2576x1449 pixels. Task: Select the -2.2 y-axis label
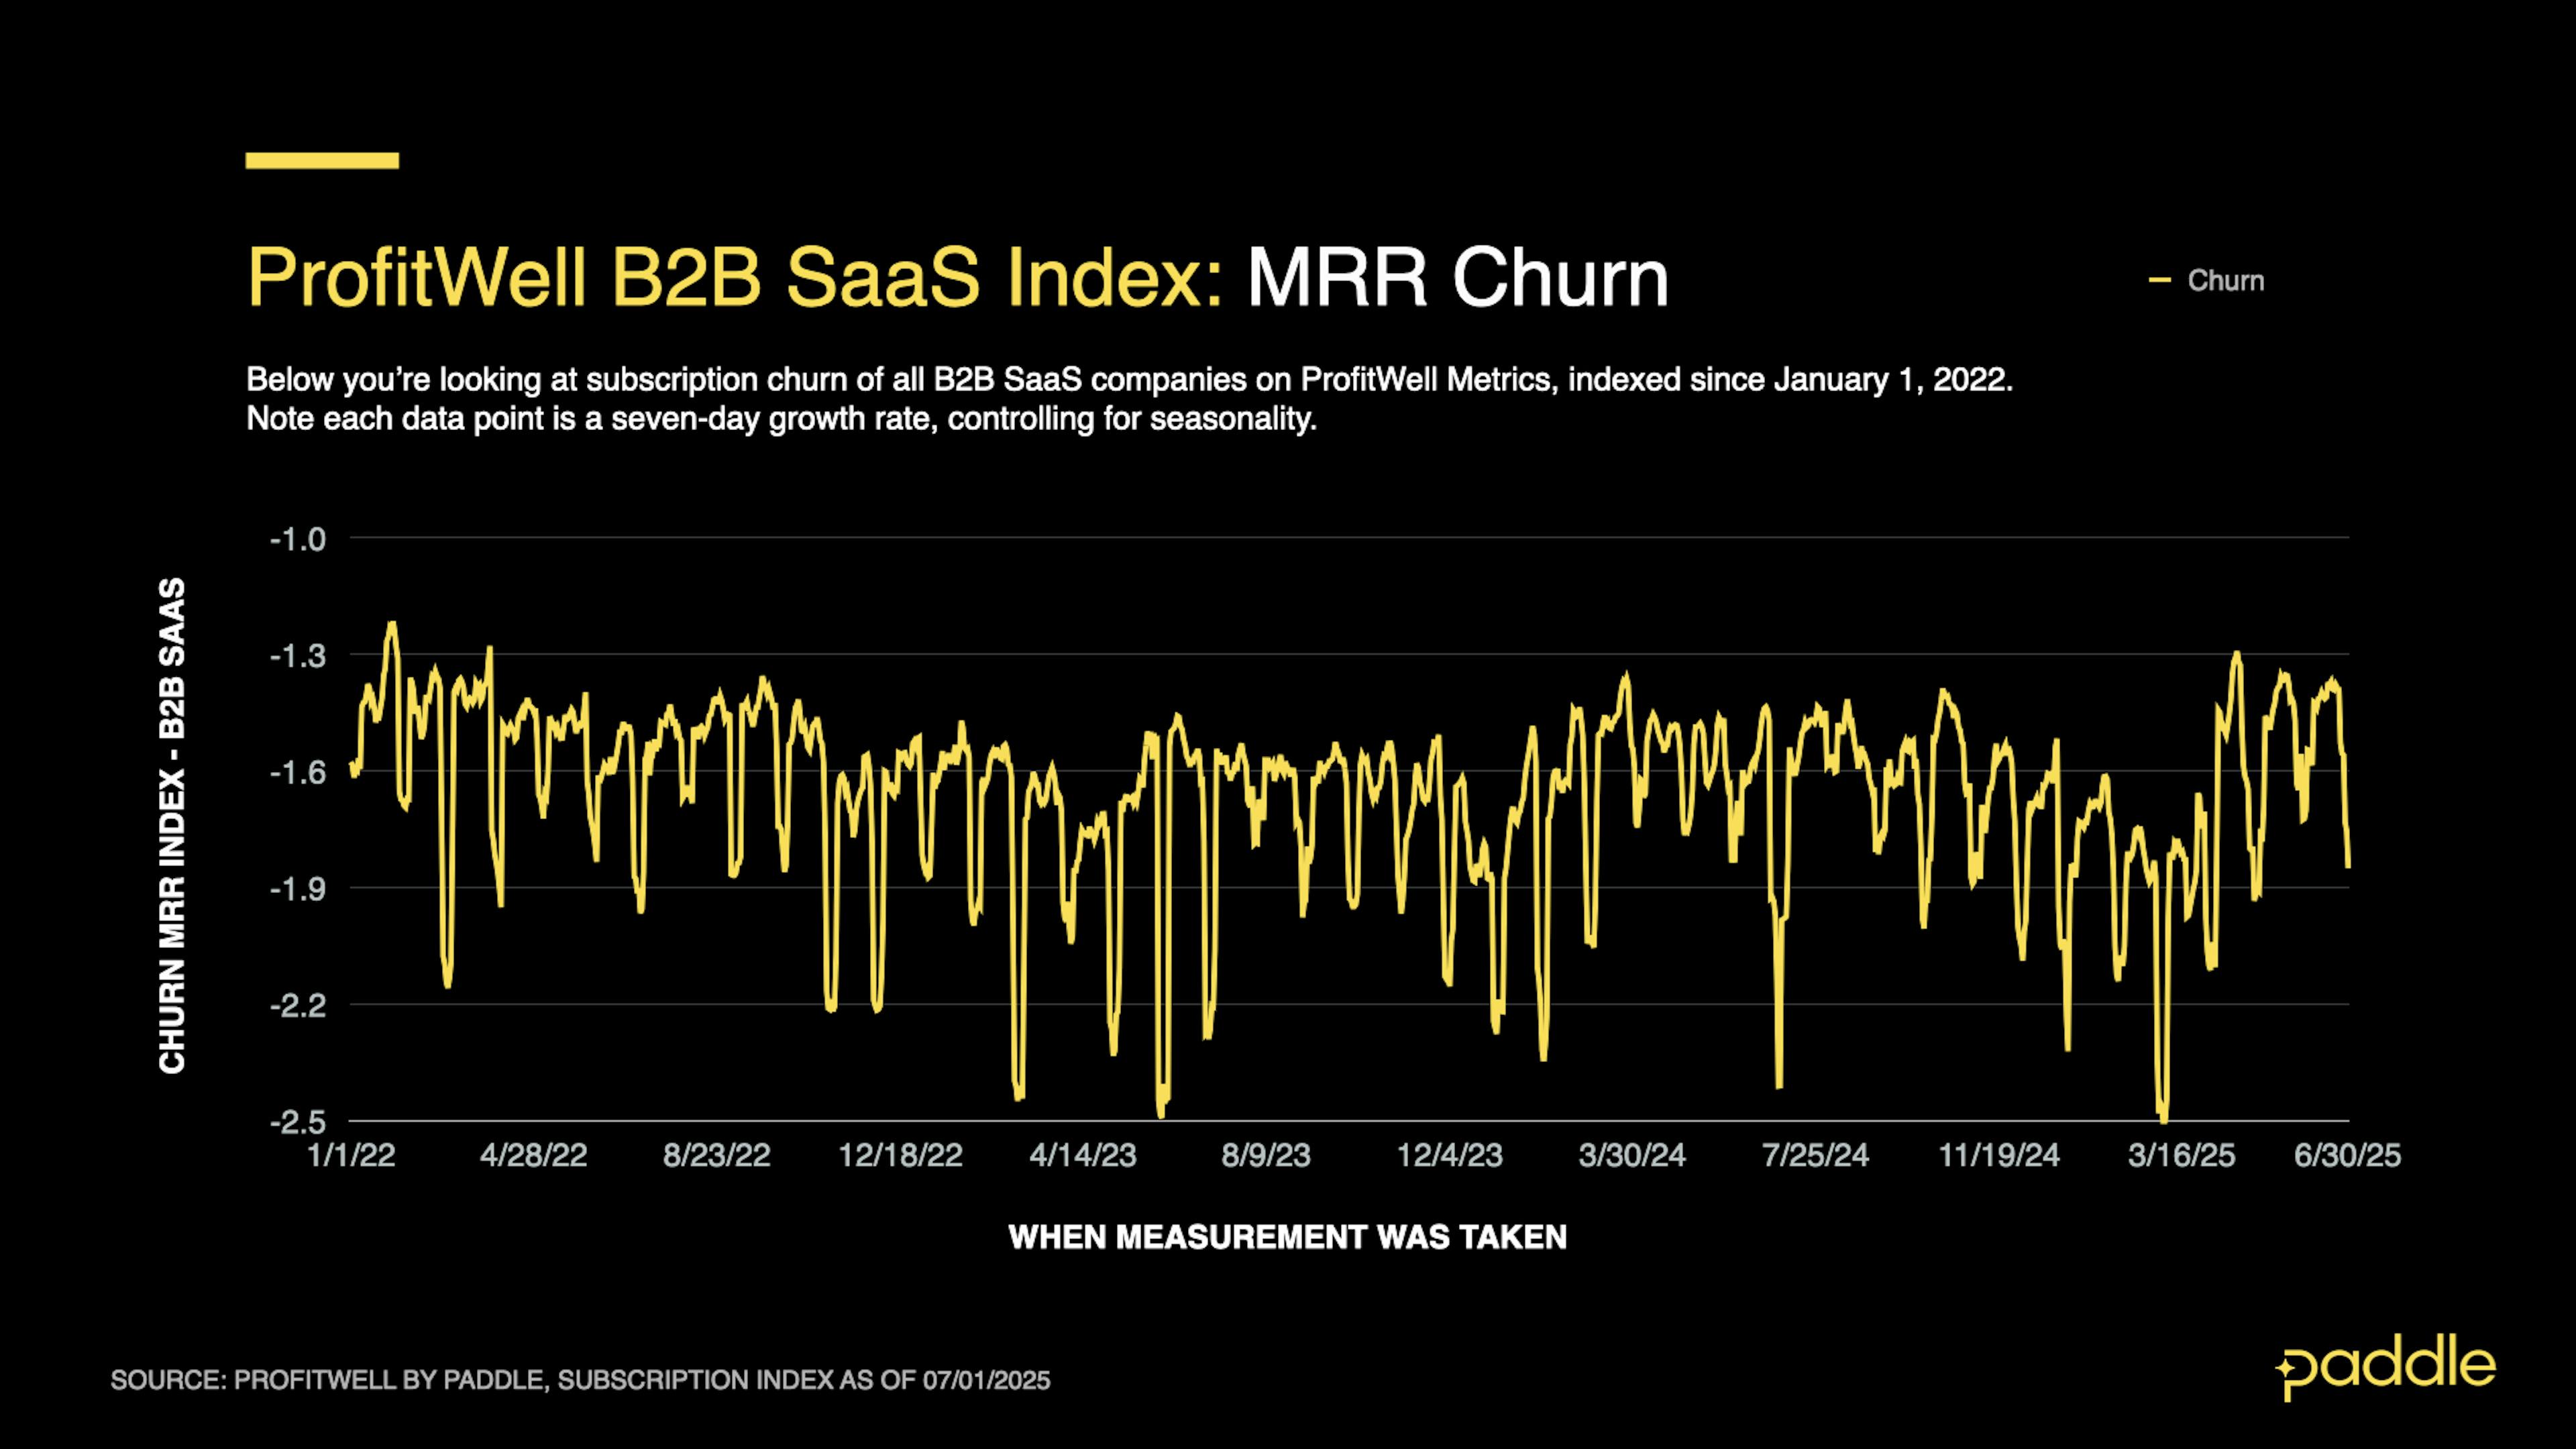298,1005
